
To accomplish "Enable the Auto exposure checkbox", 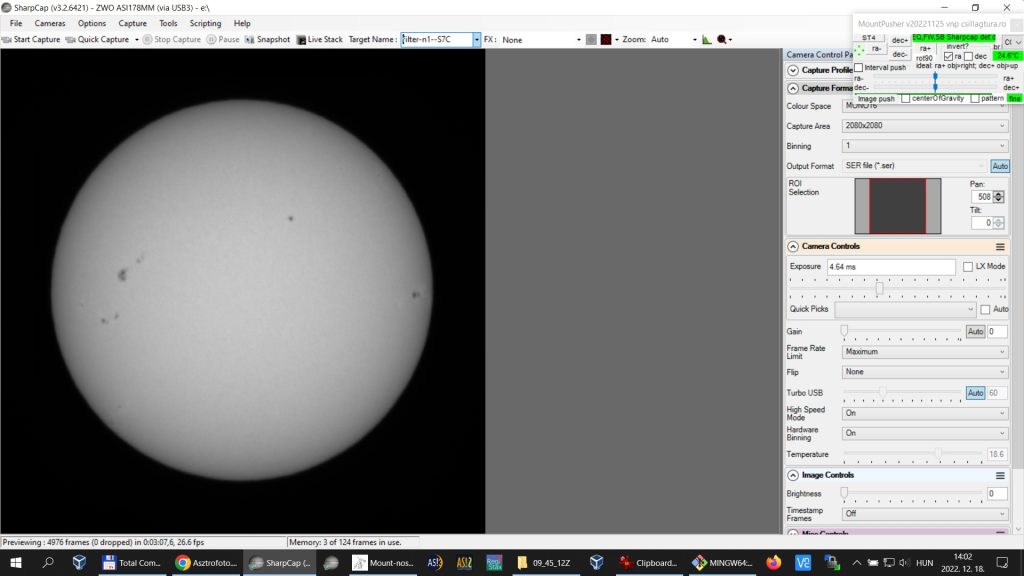I will [x=985, y=310].
